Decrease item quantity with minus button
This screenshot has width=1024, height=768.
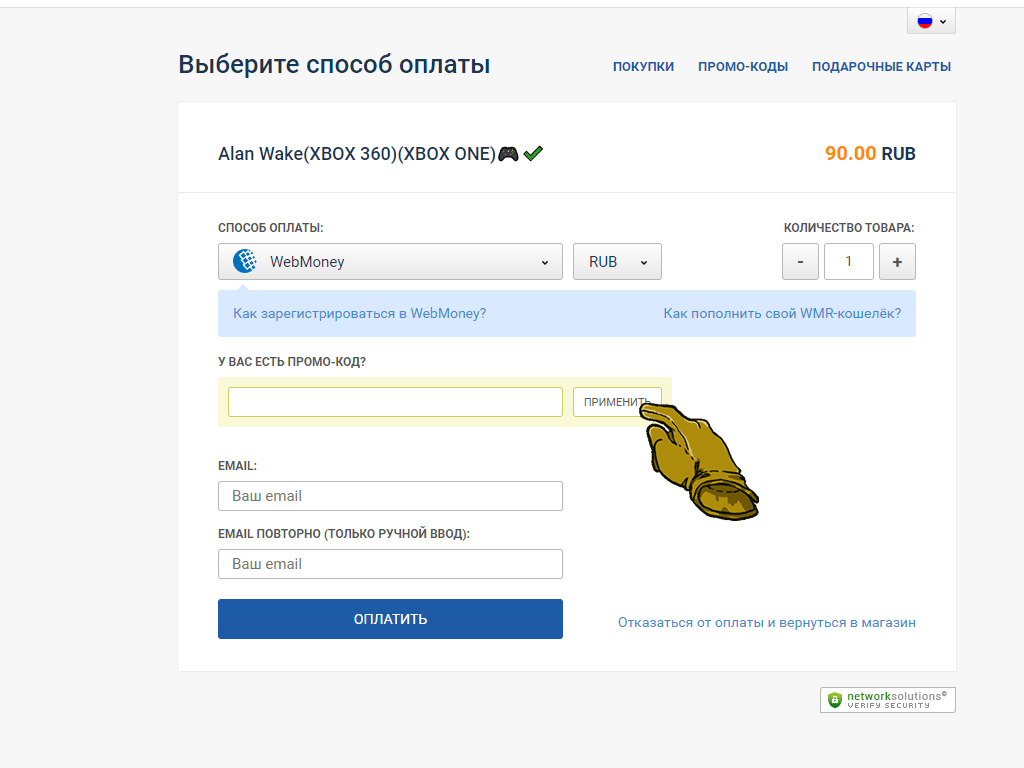[800, 262]
